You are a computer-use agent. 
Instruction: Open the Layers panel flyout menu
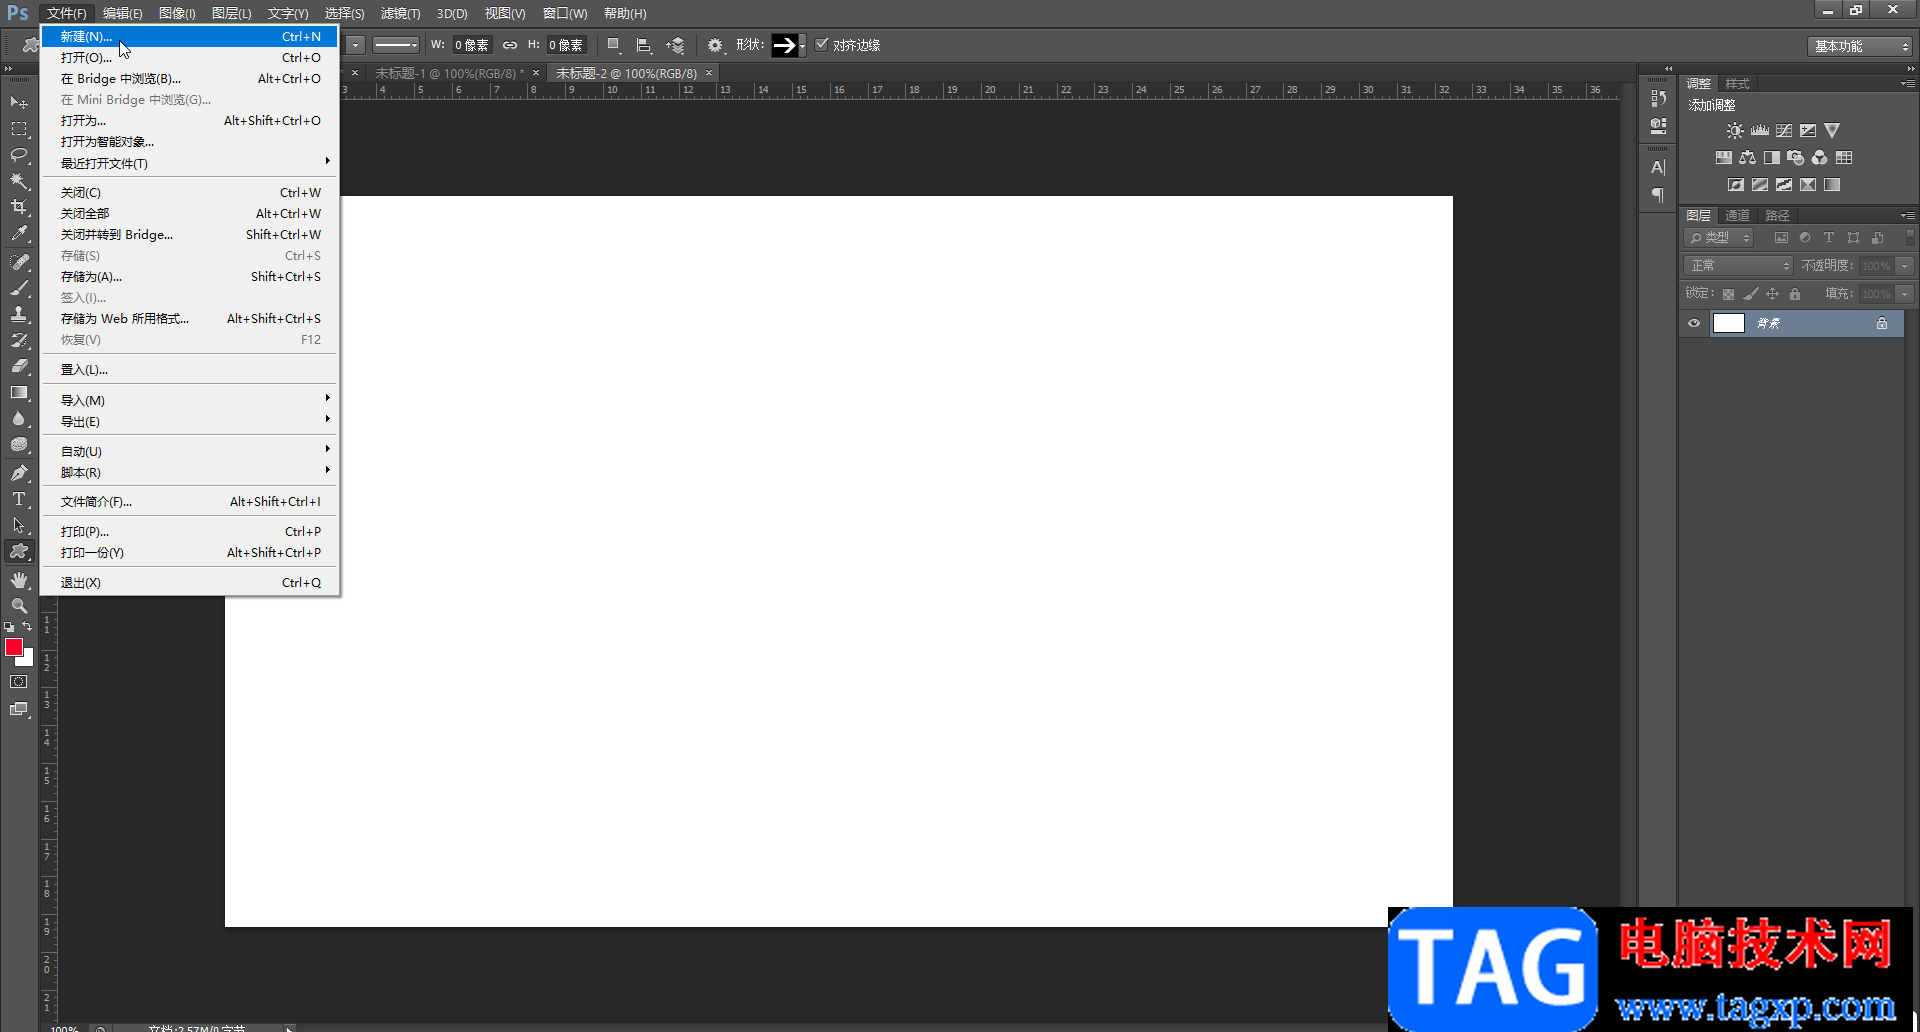1908,215
